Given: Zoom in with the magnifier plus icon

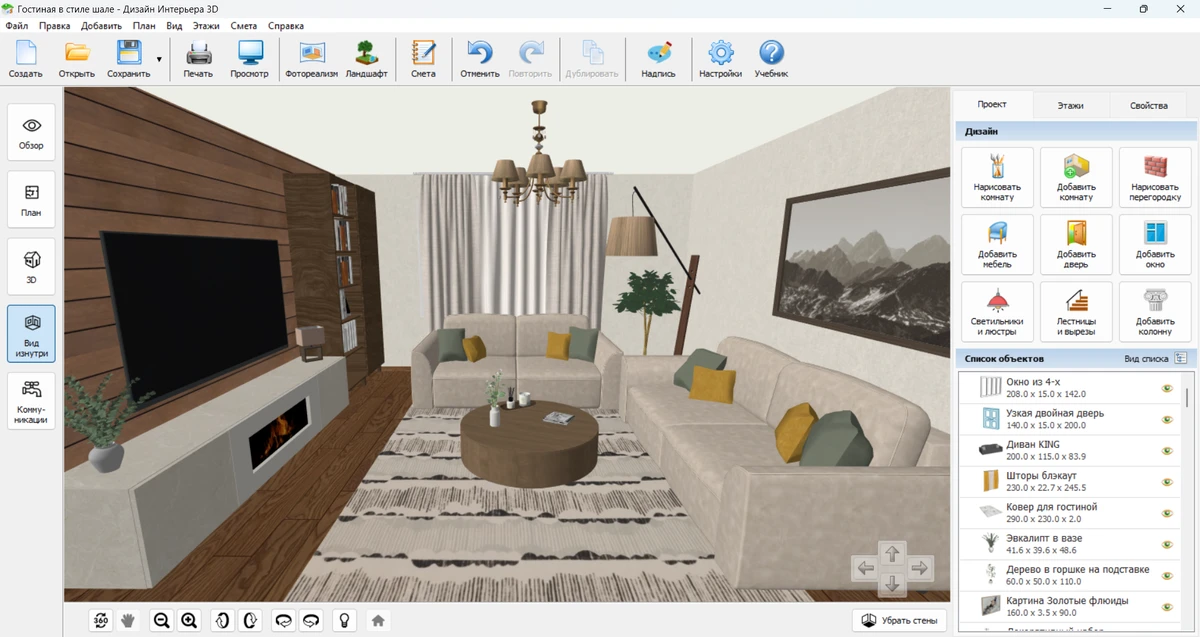Looking at the screenshot, I should 189,620.
